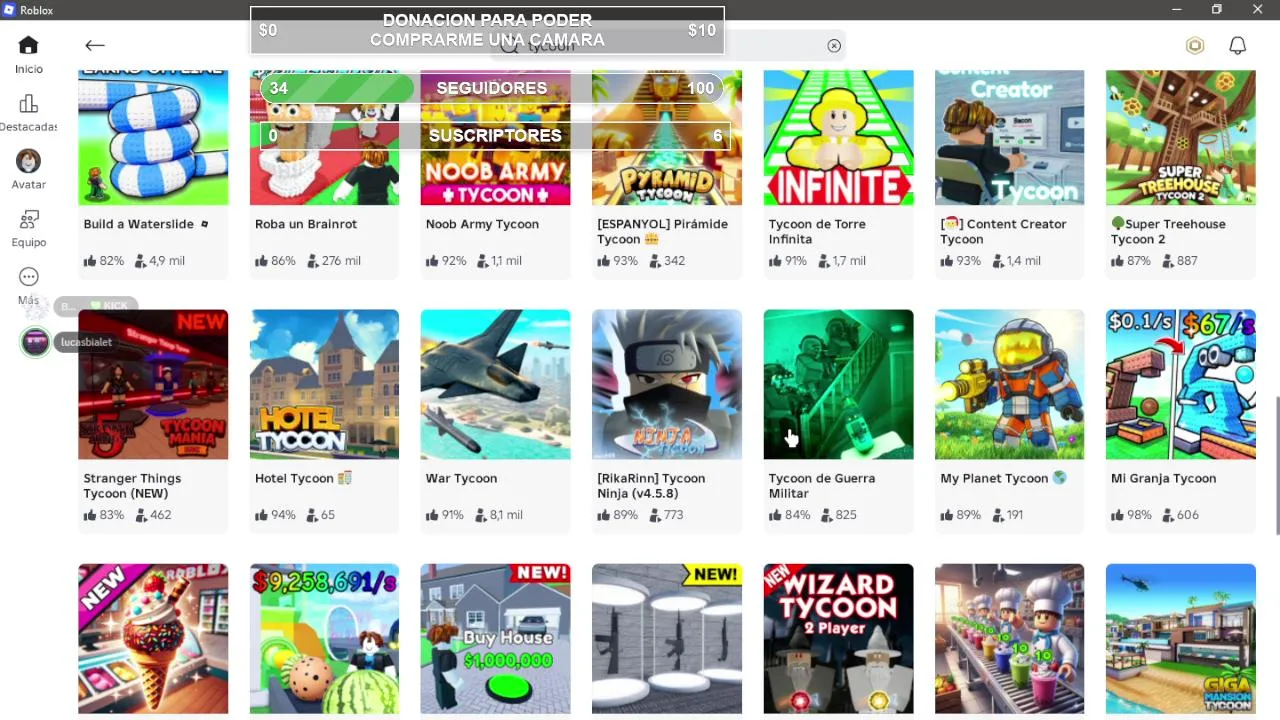Open the Avatar sidebar icon

[28, 161]
